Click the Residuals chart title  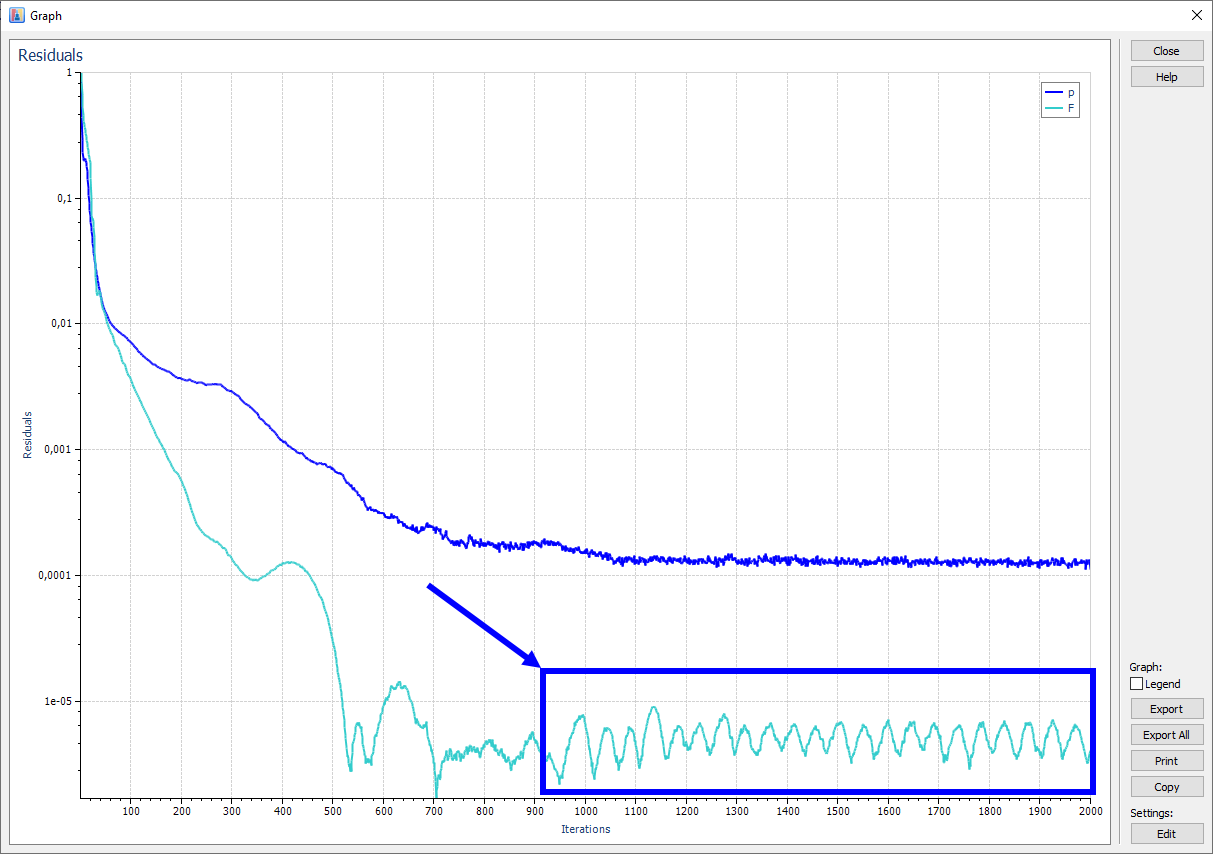pyautogui.click(x=50, y=55)
